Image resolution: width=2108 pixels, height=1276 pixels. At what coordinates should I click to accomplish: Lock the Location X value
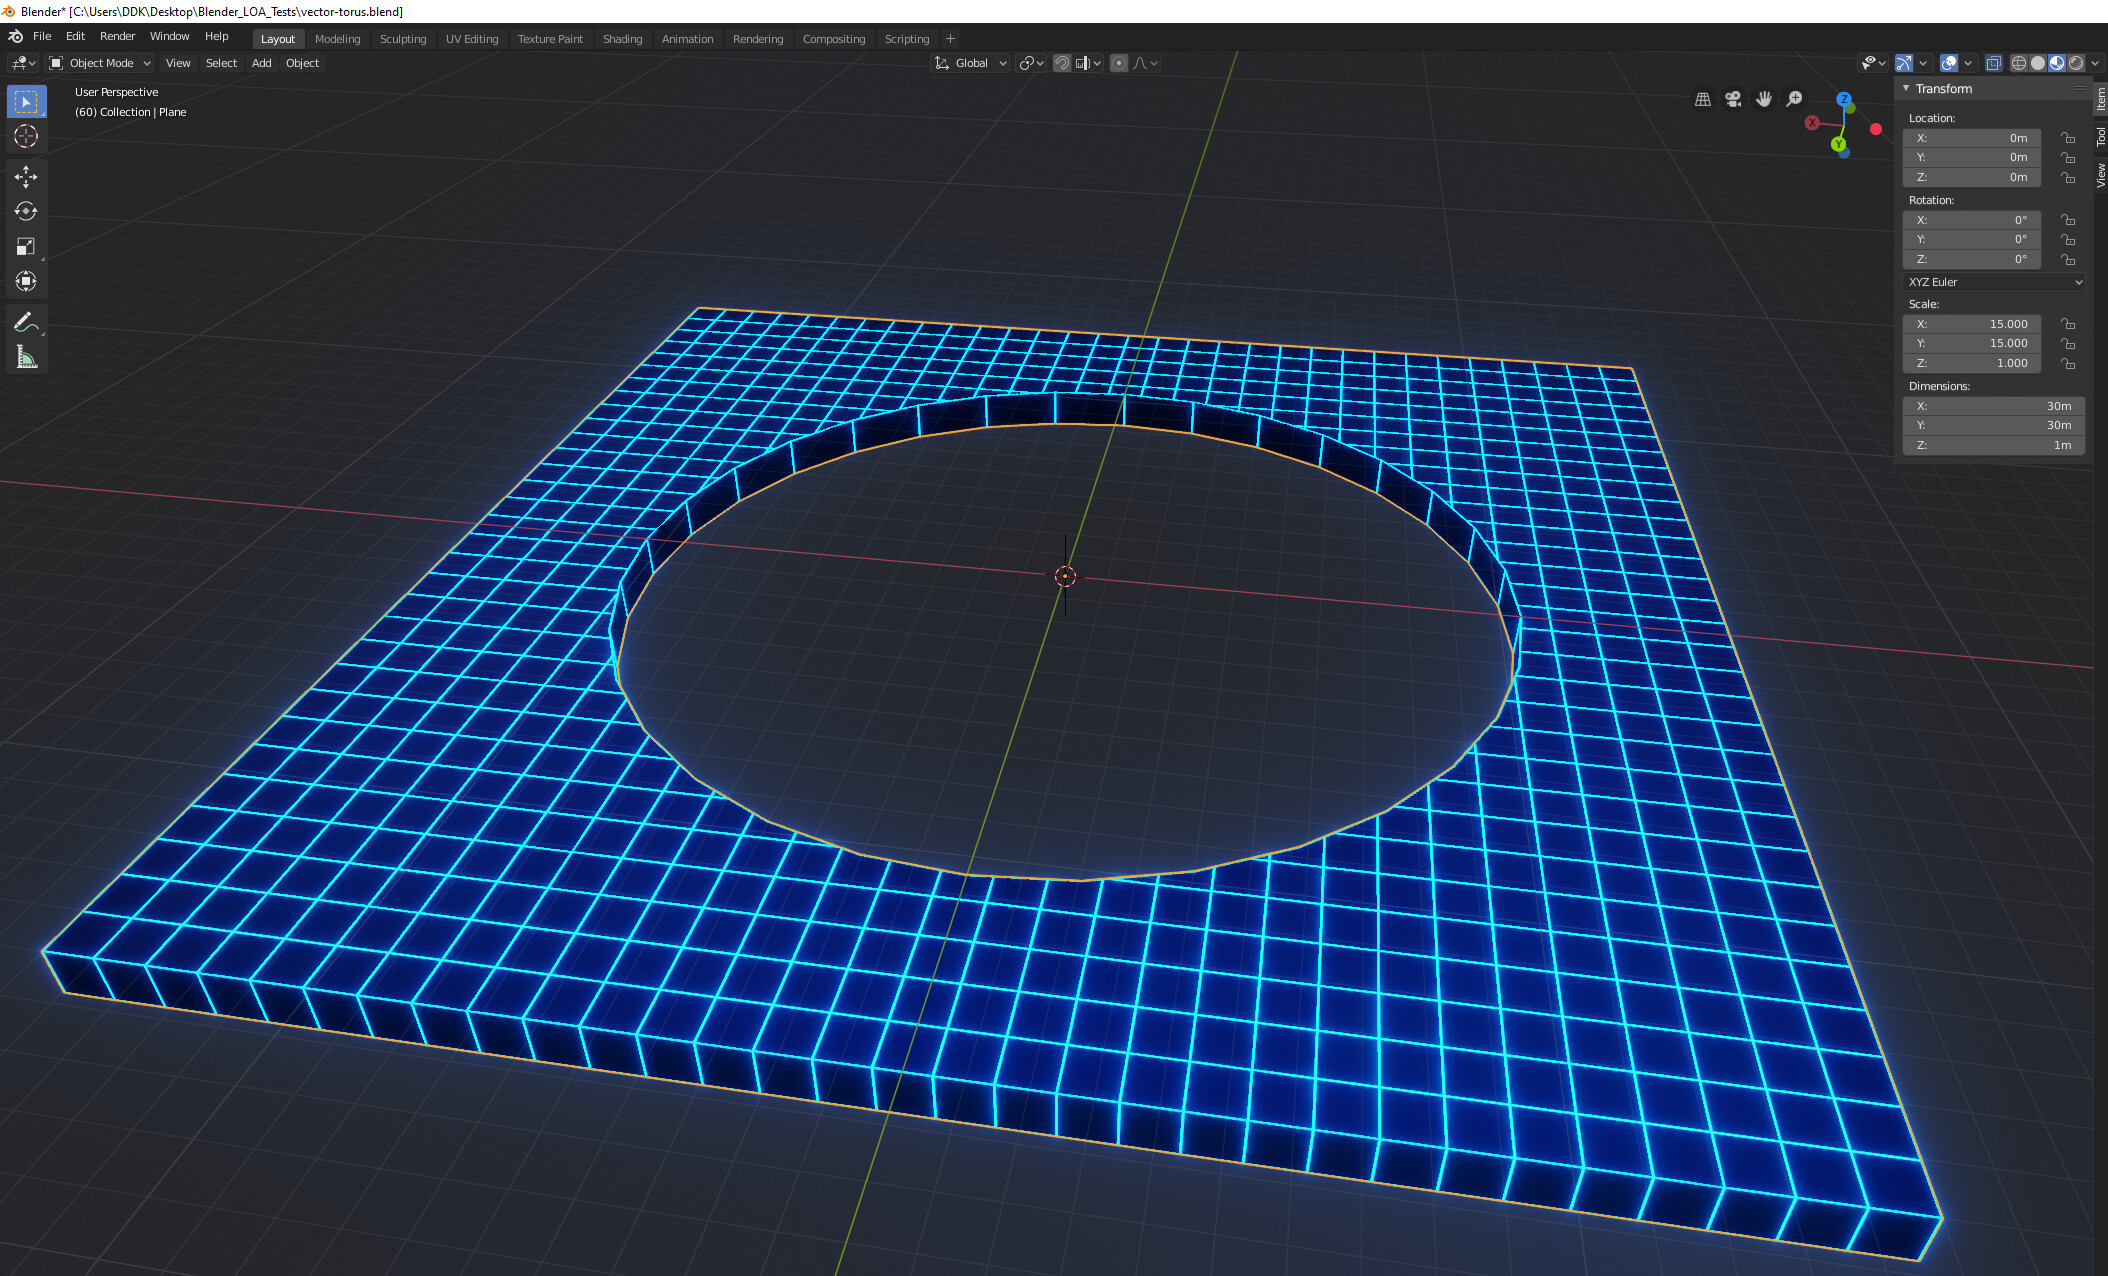point(2068,138)
